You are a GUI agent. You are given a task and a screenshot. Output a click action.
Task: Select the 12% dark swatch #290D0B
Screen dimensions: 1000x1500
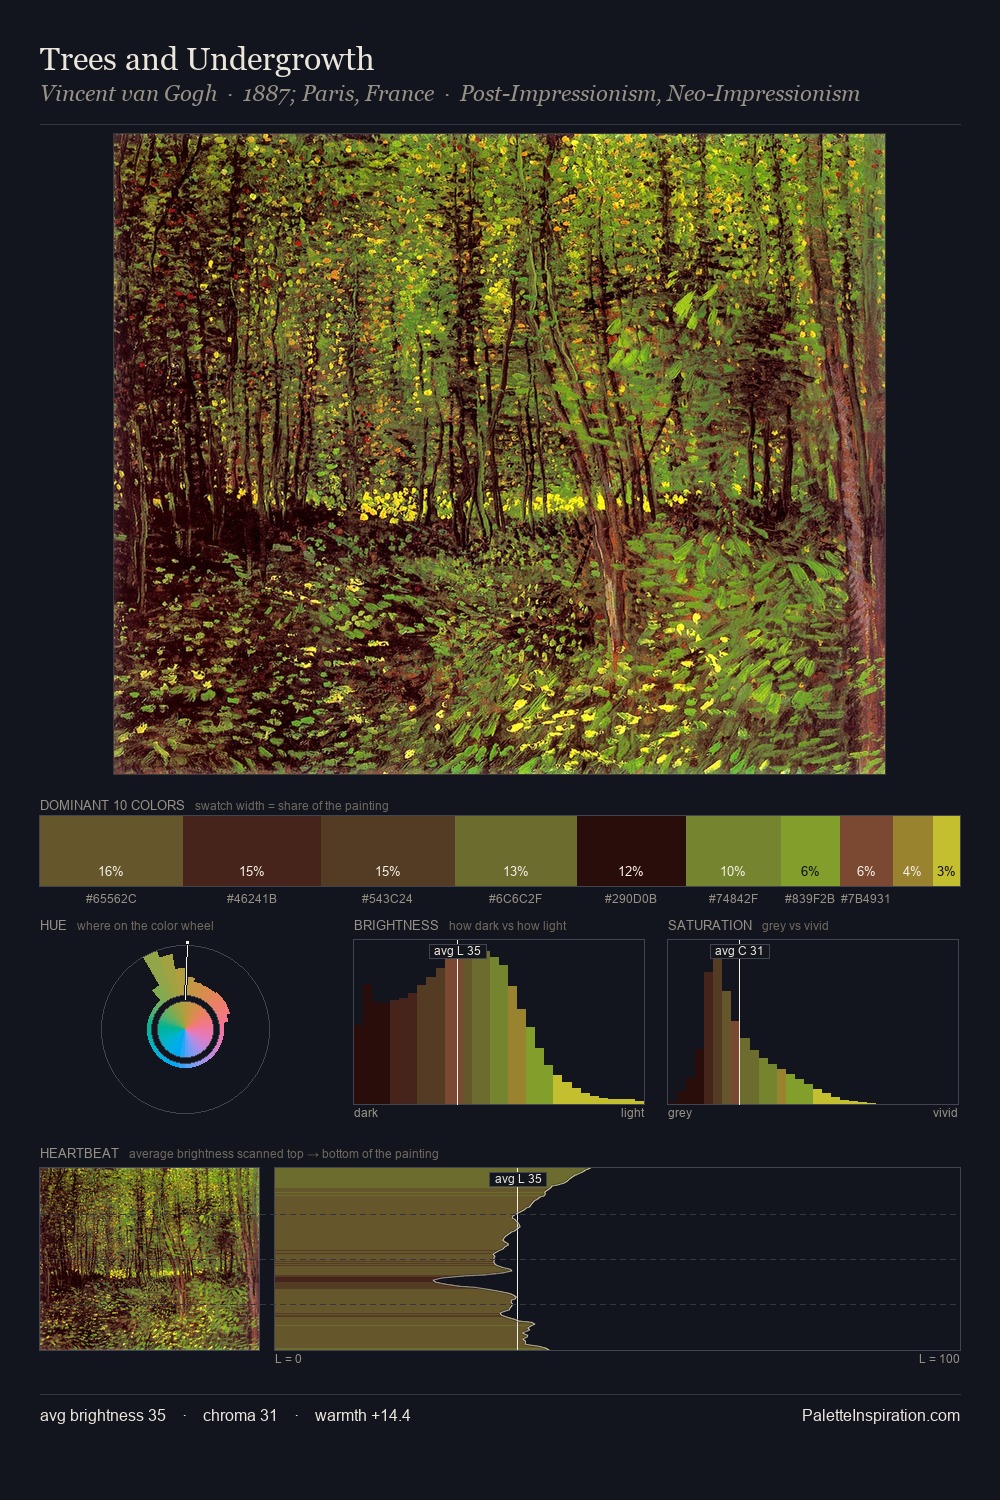[631, 851]
